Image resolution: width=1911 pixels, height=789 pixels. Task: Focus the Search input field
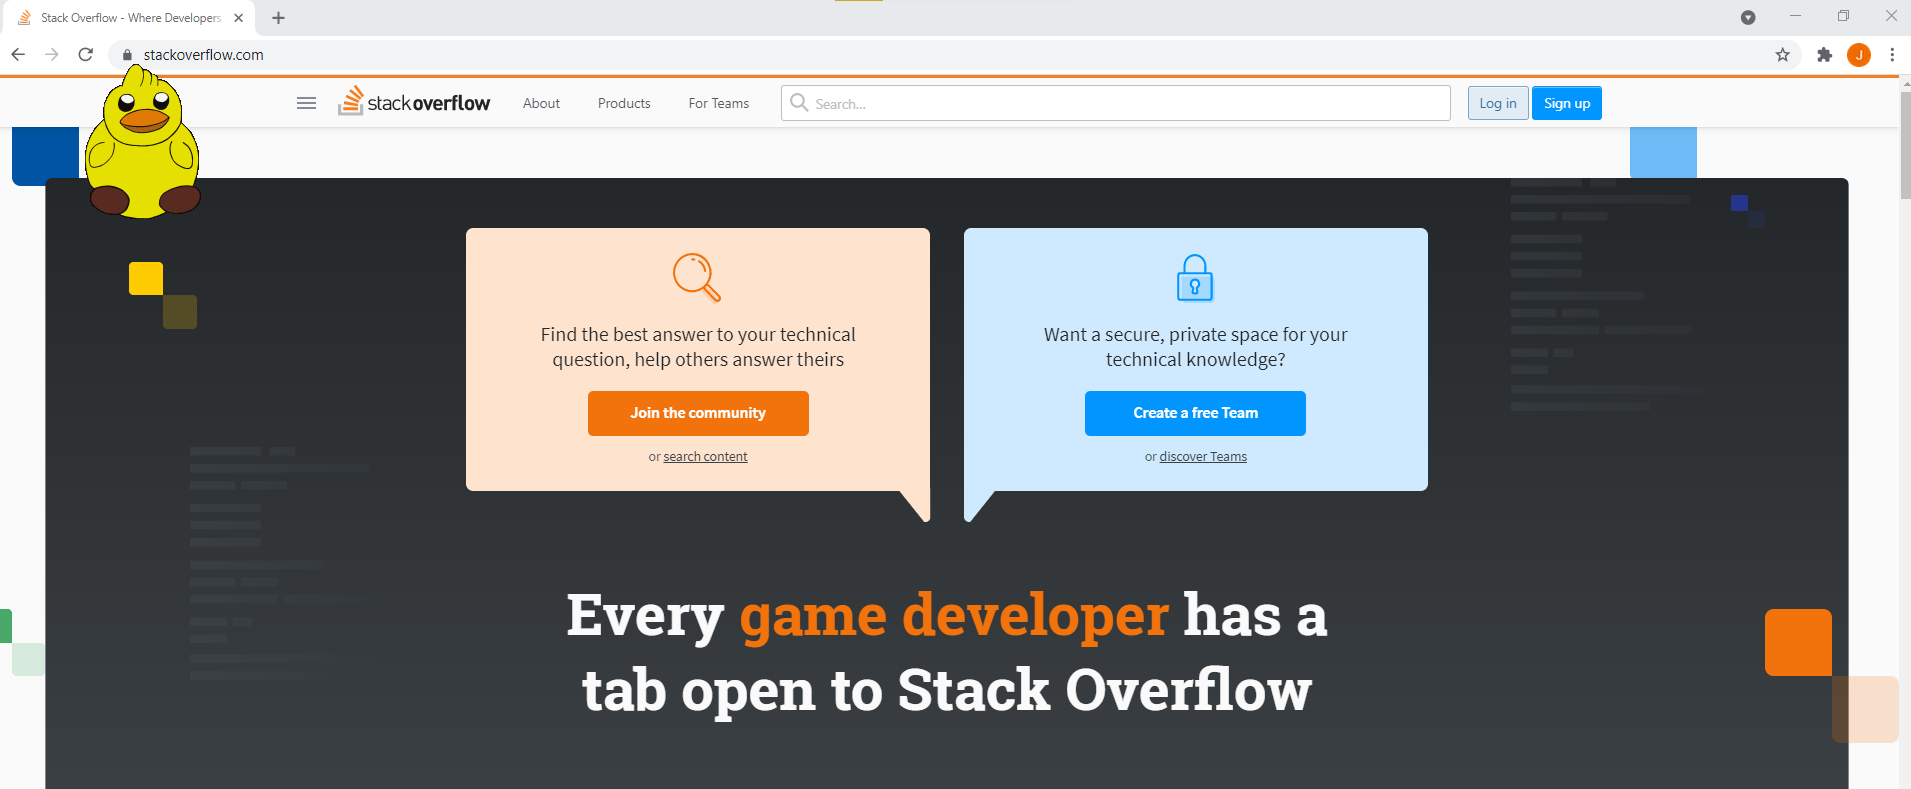point(1116,103)
